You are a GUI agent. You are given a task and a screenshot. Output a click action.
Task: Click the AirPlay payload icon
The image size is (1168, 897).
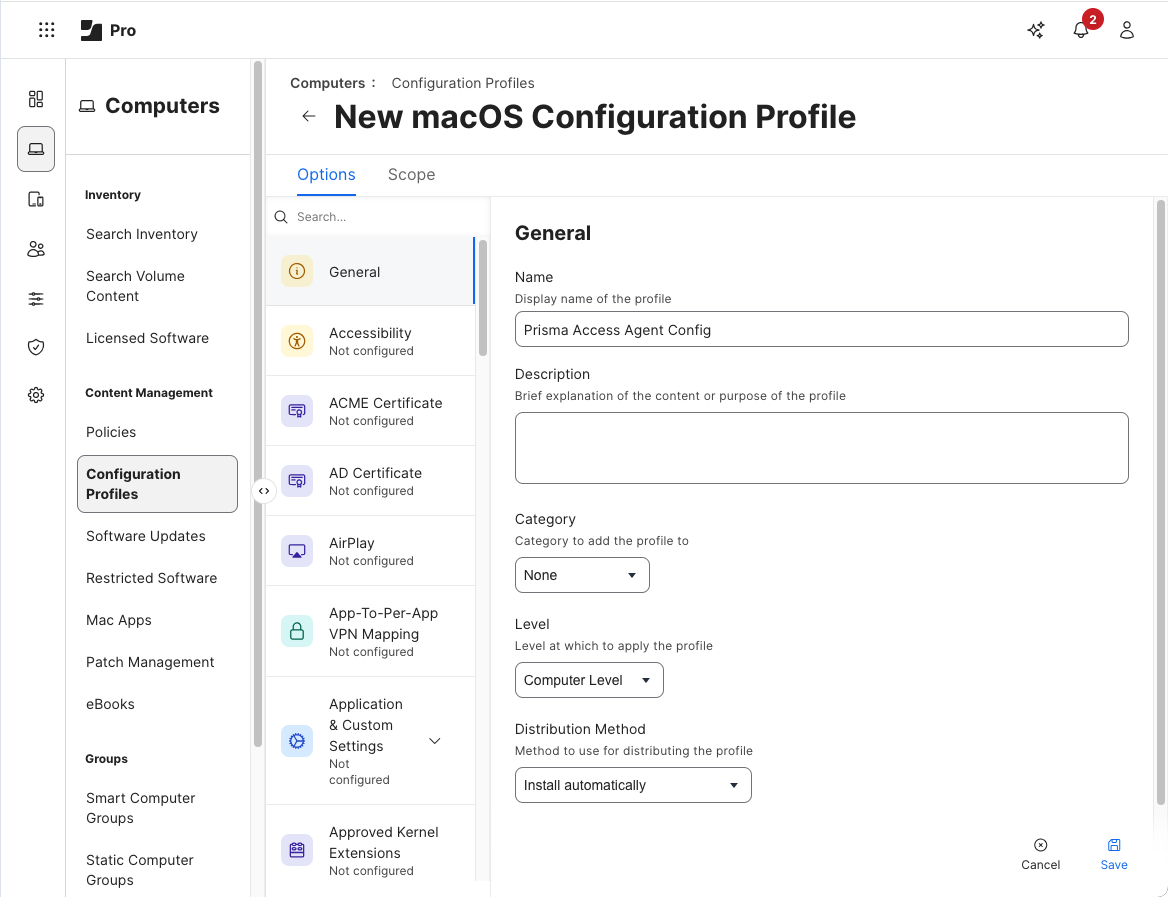point(296,550)
